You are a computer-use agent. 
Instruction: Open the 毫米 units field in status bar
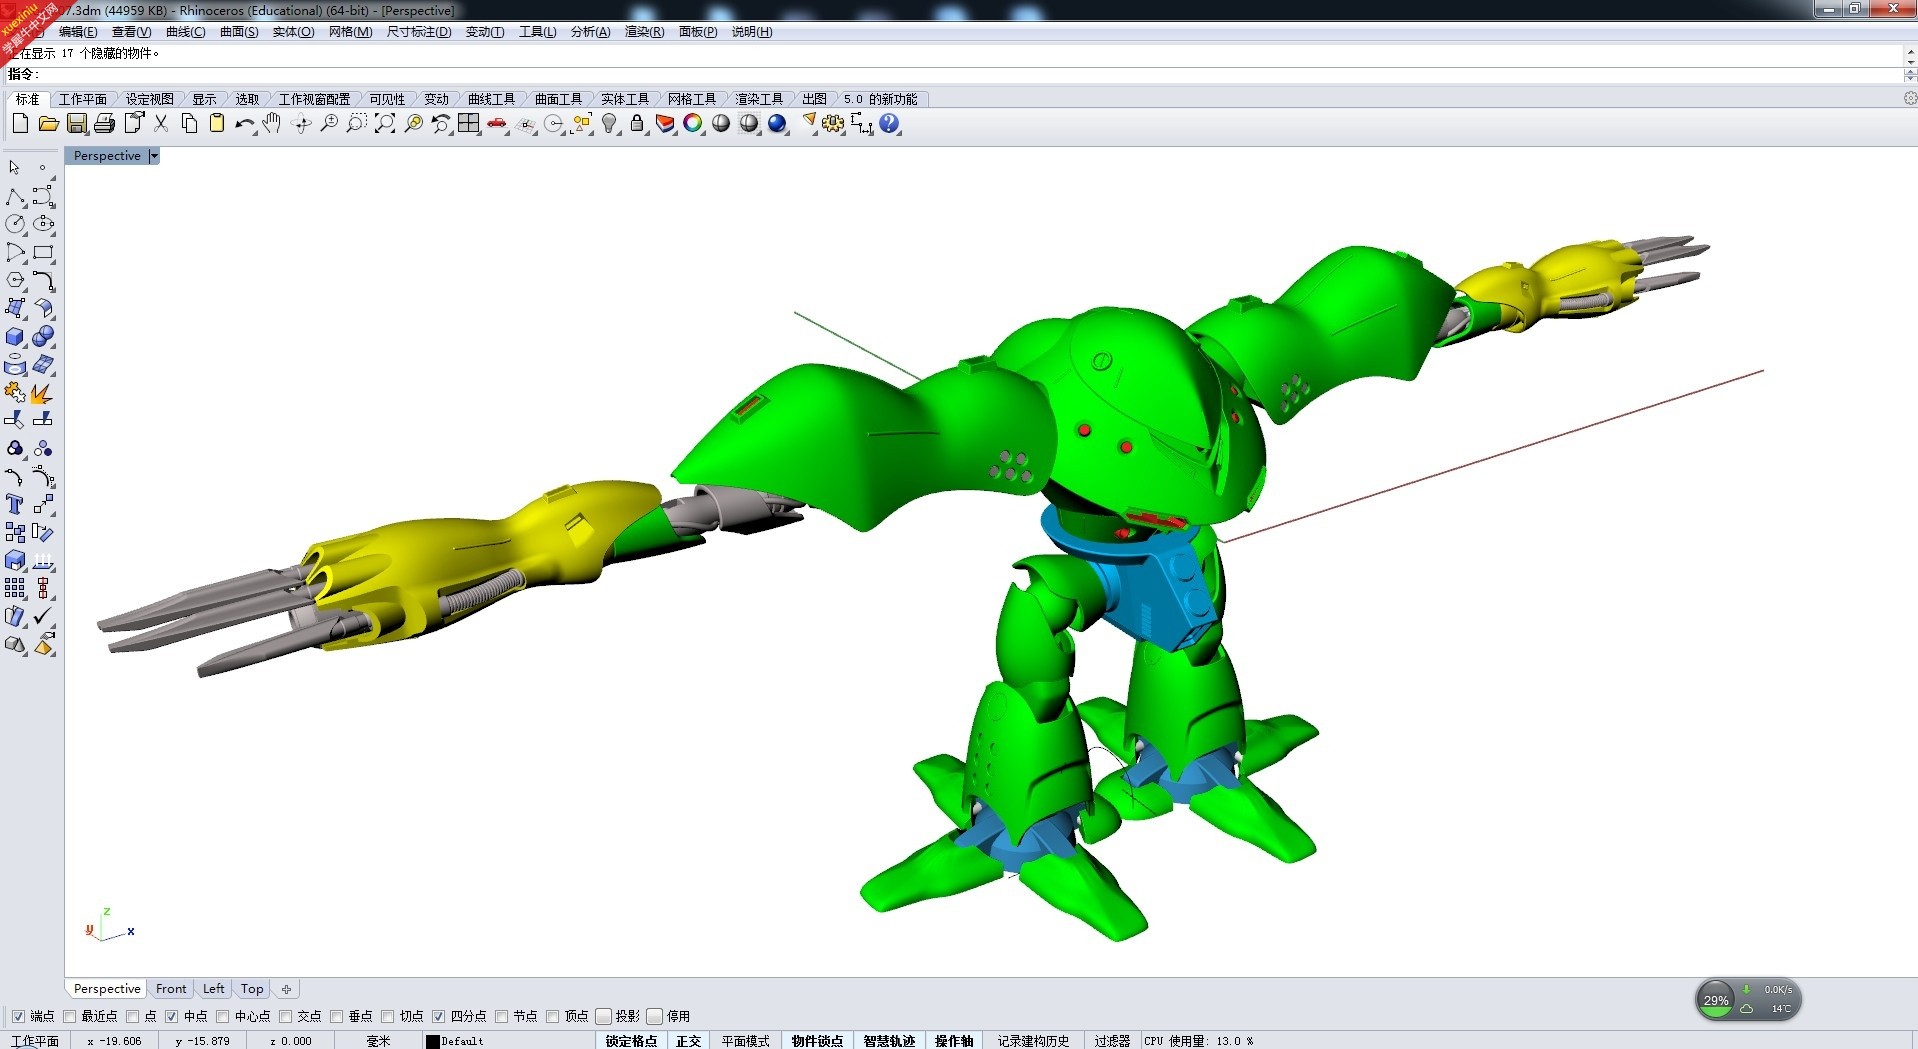tap(378, 1041)
